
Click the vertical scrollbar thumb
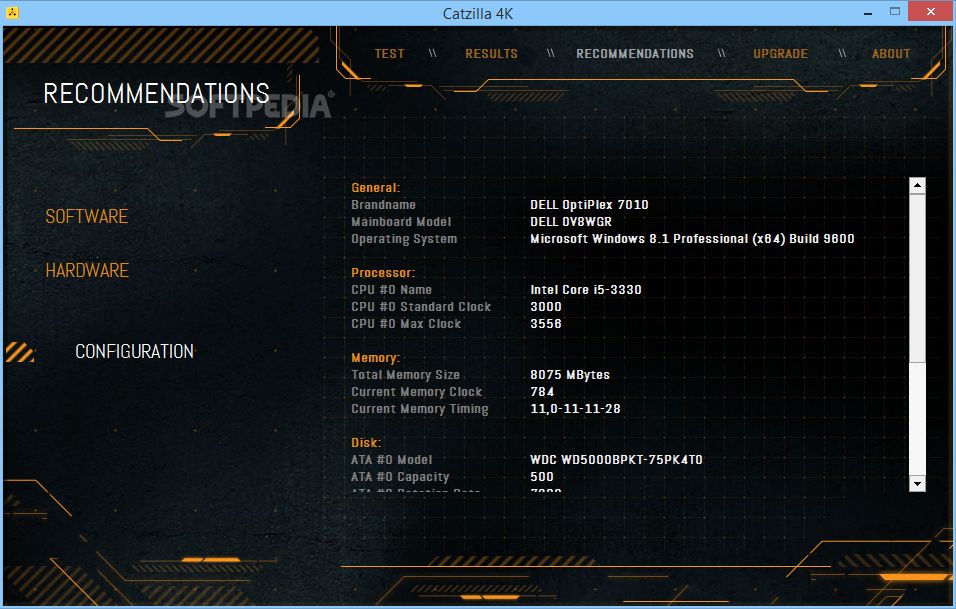(x=917, y=278)
